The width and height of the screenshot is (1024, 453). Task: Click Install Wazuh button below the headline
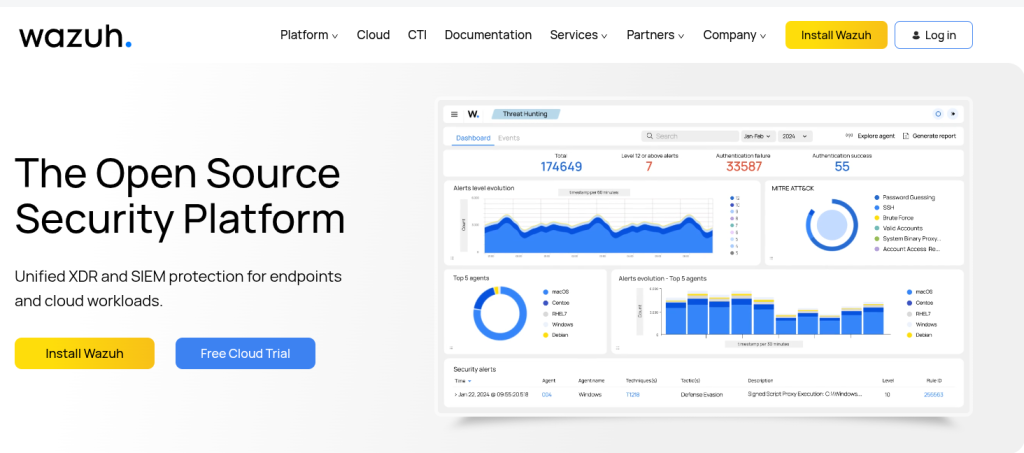[84, 353]
